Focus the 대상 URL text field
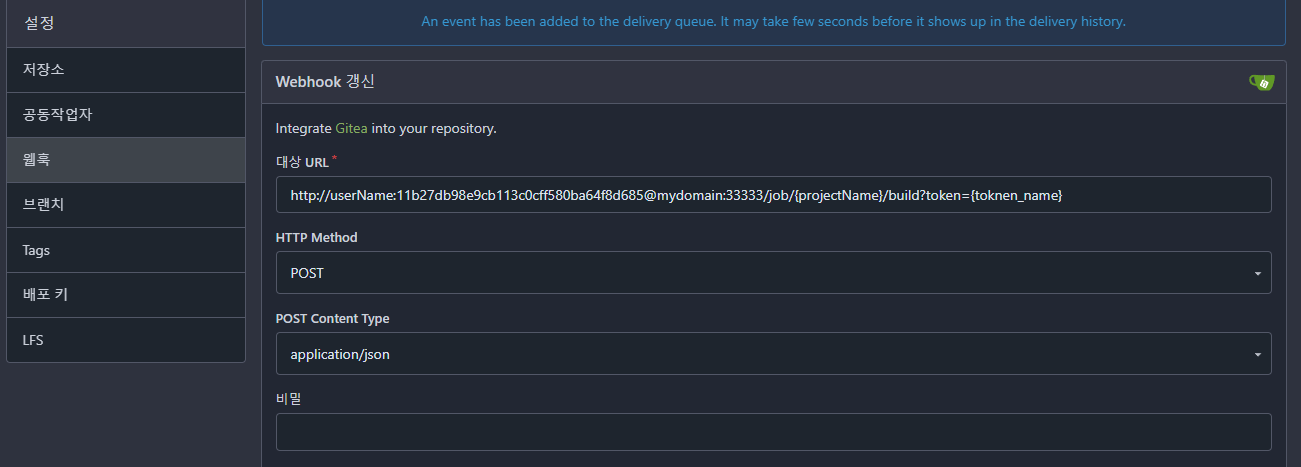 coord(772,195)
